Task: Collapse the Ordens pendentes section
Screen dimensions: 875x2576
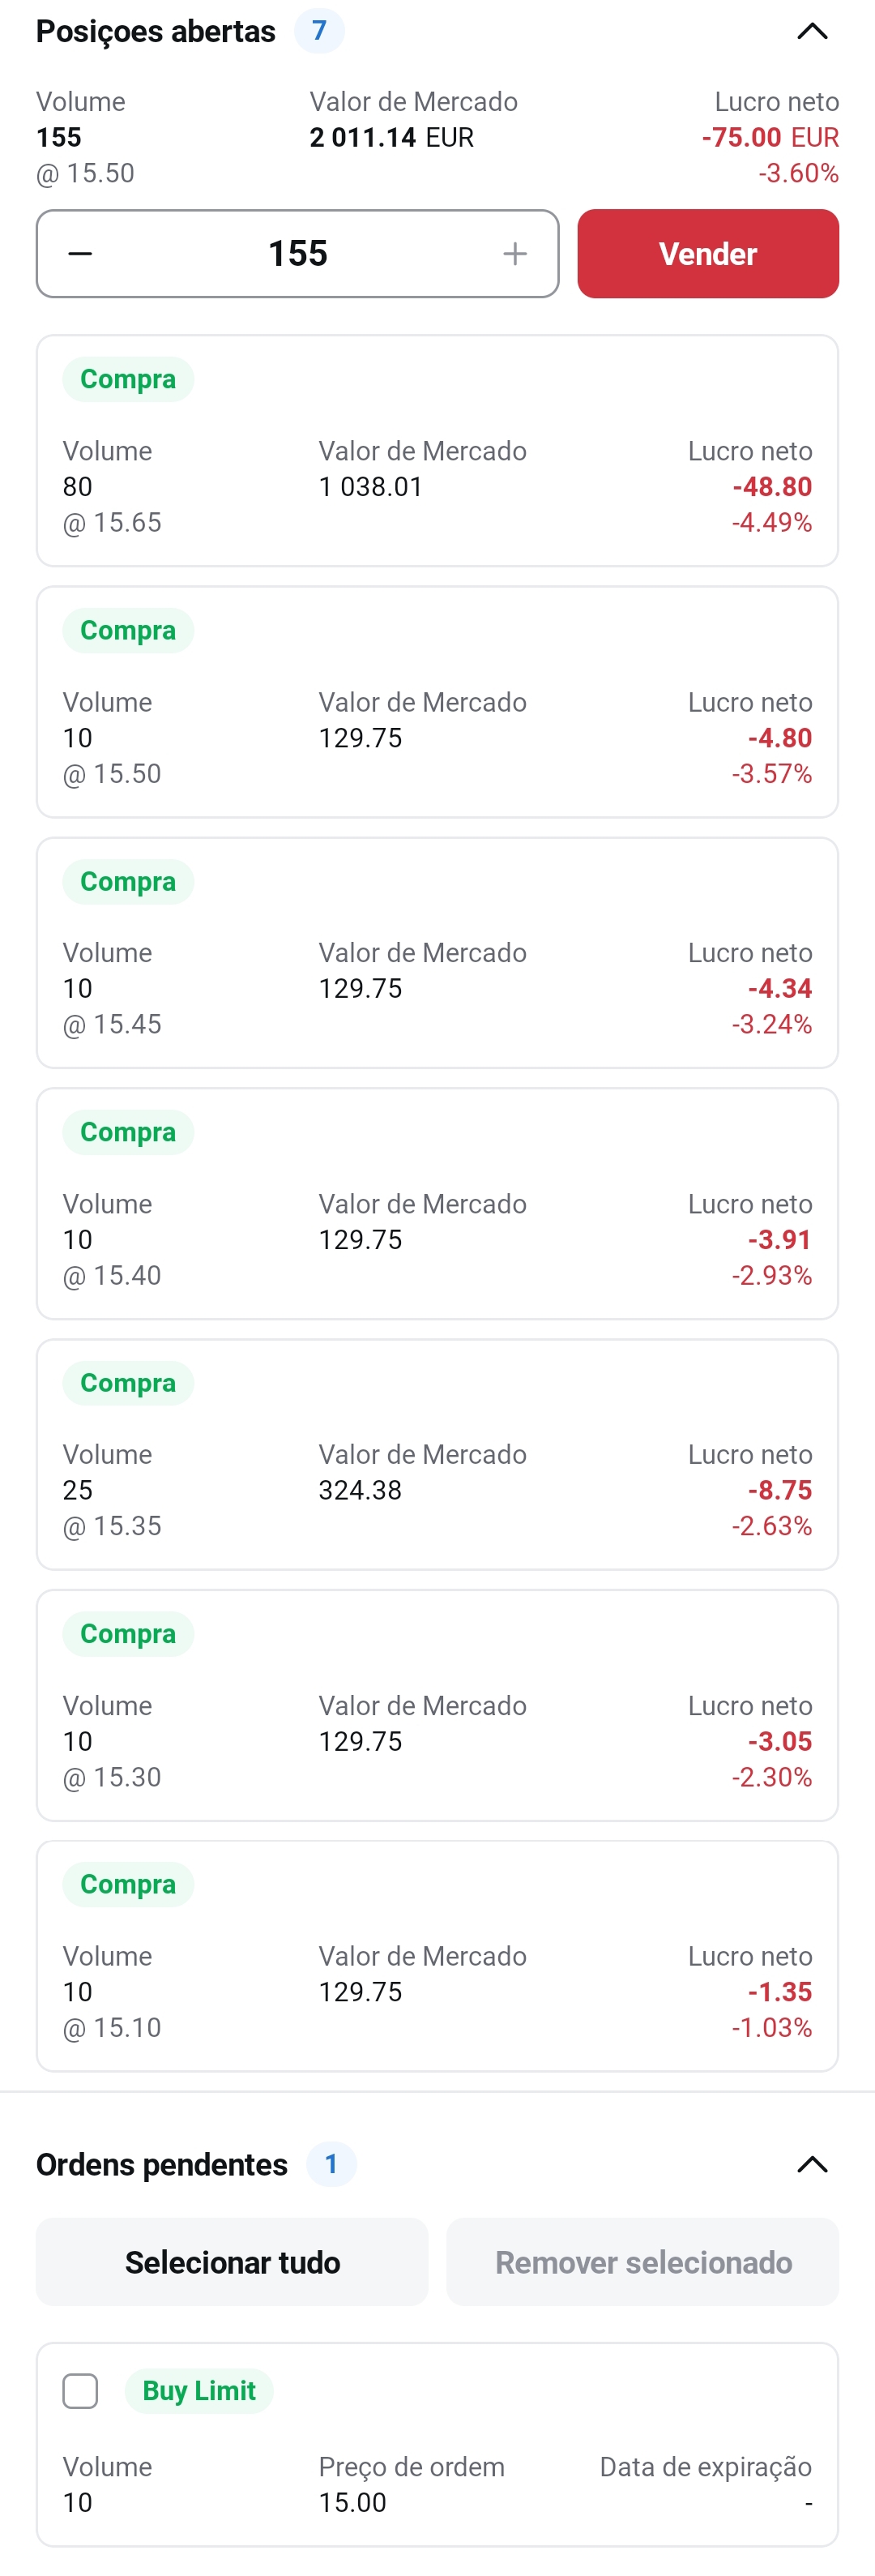Action: (x=812, y=2164)
